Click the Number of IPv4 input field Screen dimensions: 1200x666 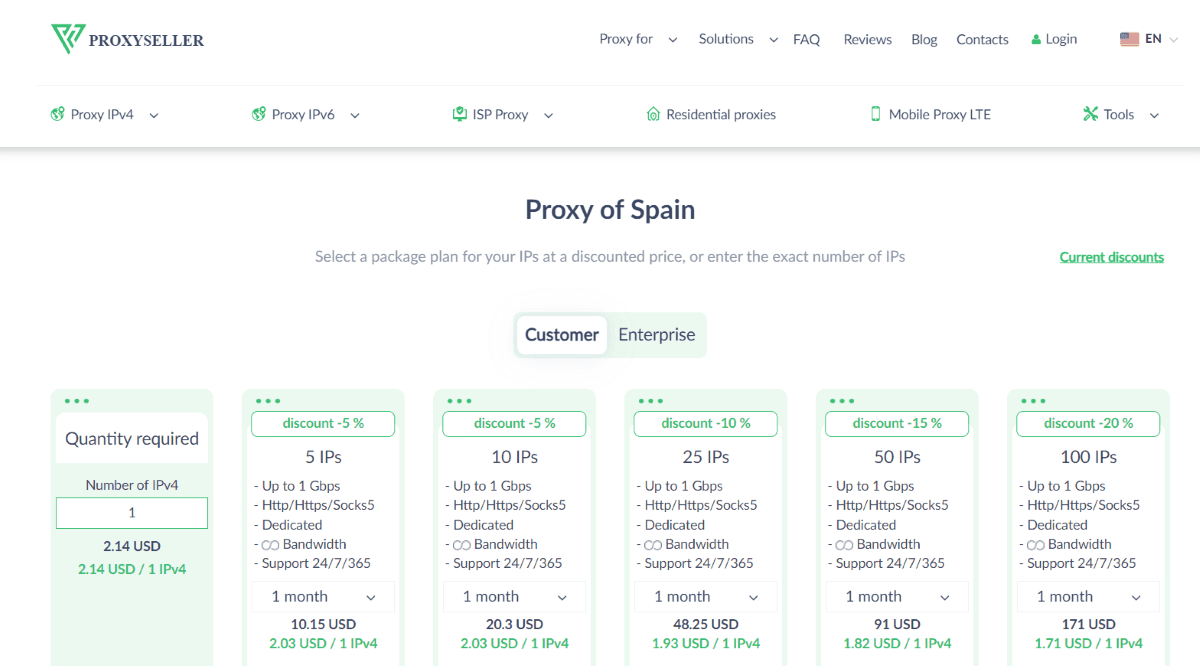tap(132, 513)
